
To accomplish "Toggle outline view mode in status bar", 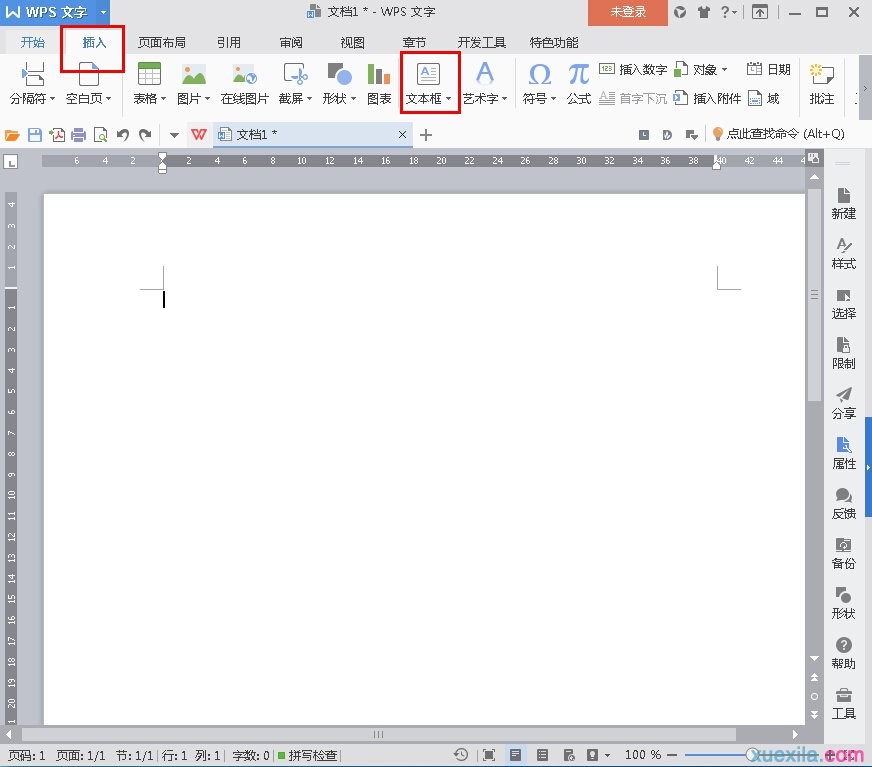I will click(x=542, y=755).
